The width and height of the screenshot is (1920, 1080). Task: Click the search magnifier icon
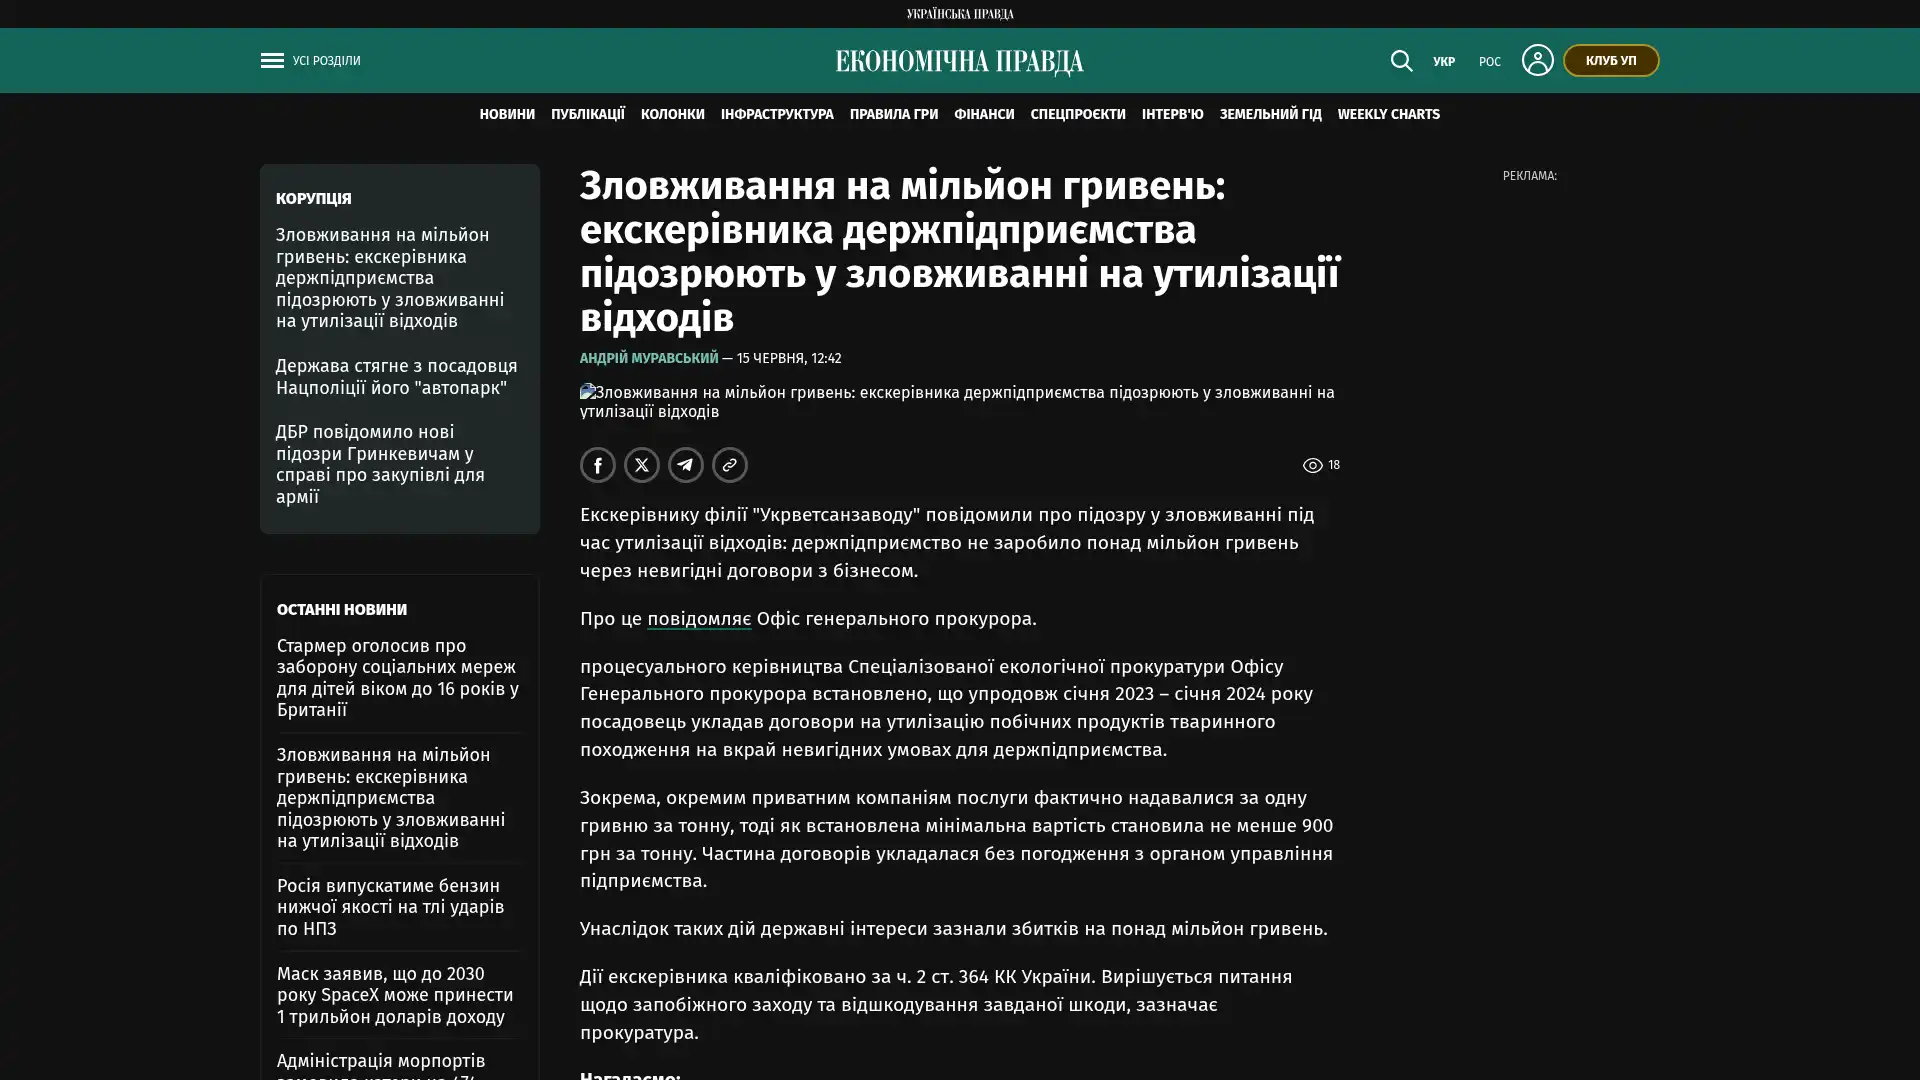[1401, 61]
